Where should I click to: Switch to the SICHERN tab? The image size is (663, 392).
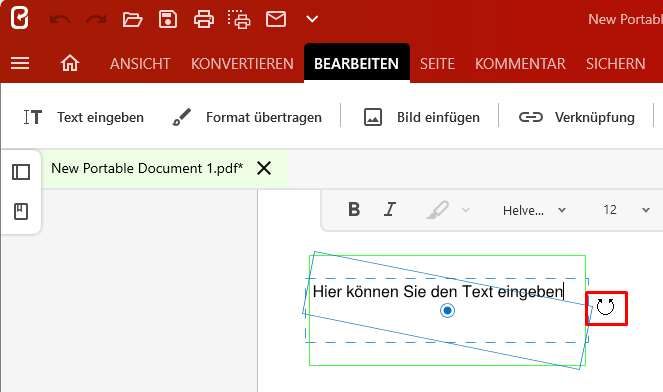coord(616,63)
